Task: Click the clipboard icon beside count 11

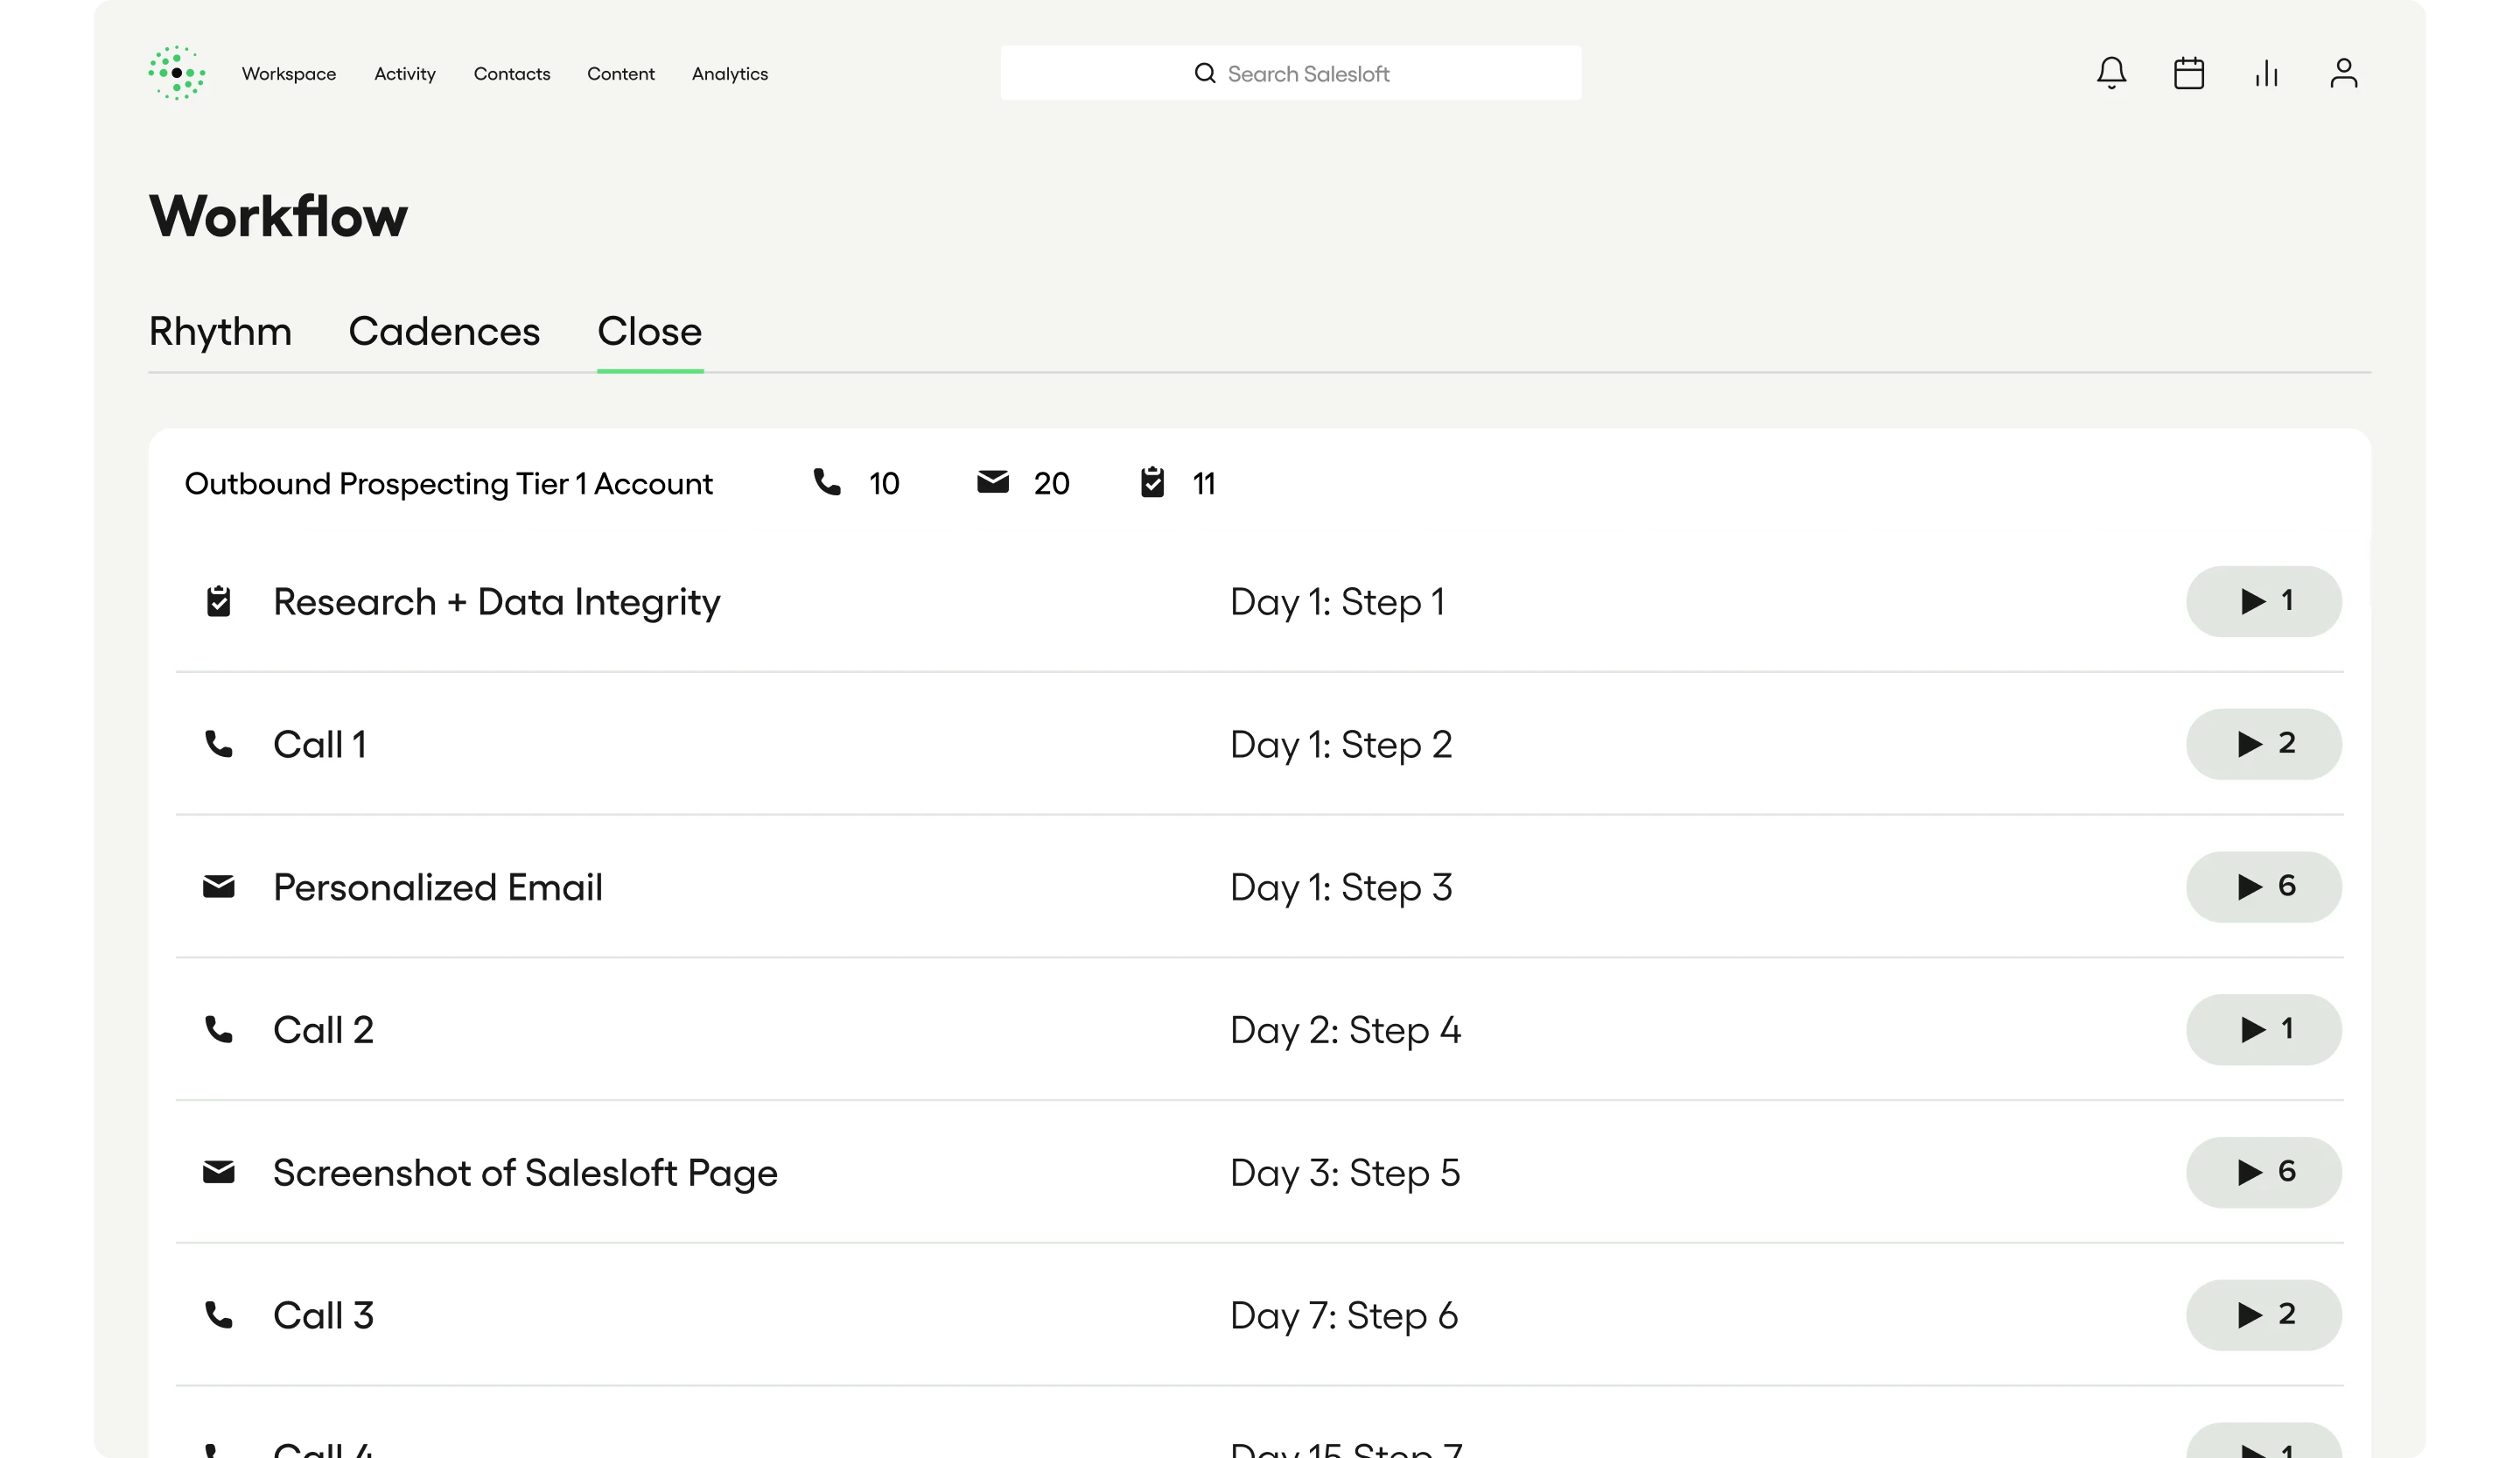Action: 1152,482
